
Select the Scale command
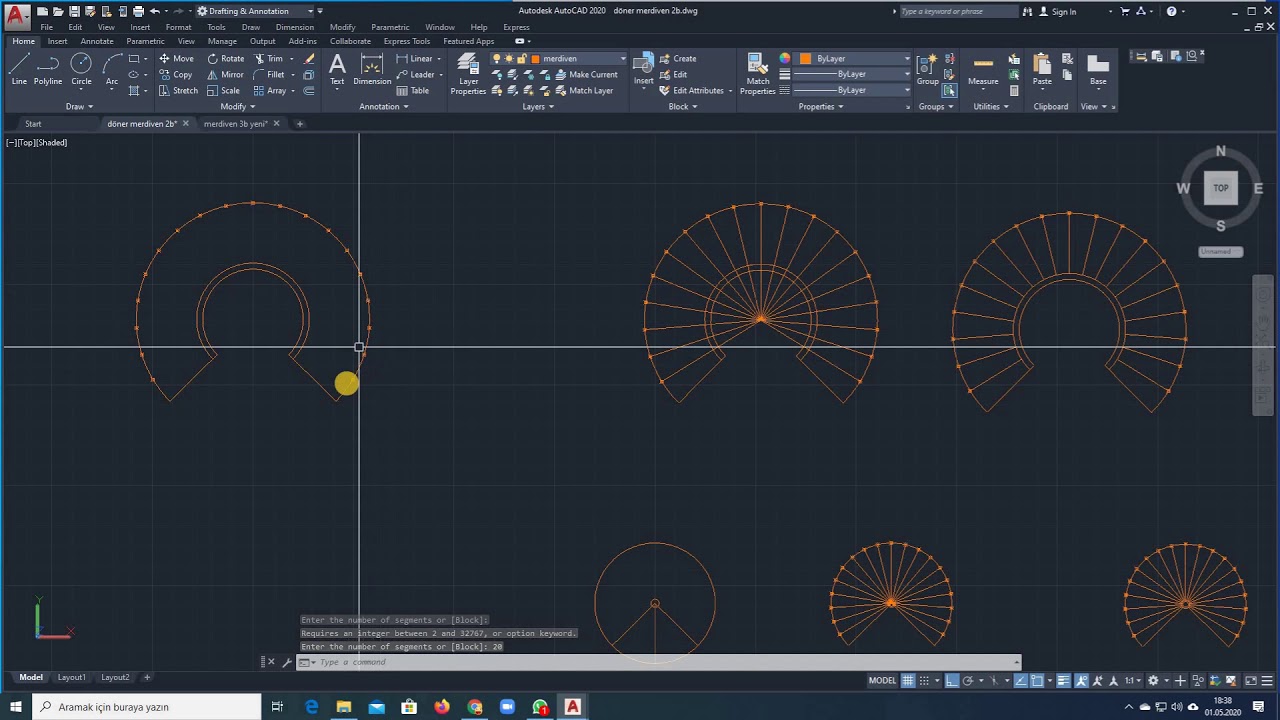coord(223,90)
